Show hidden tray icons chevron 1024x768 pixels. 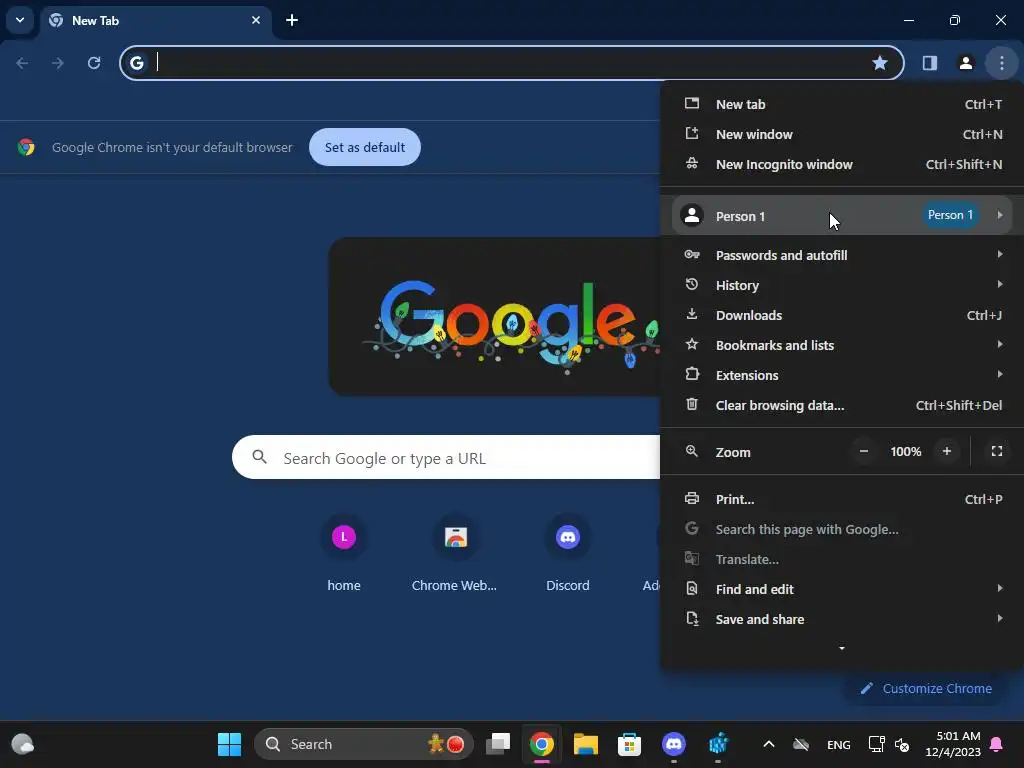pos(769,744)
